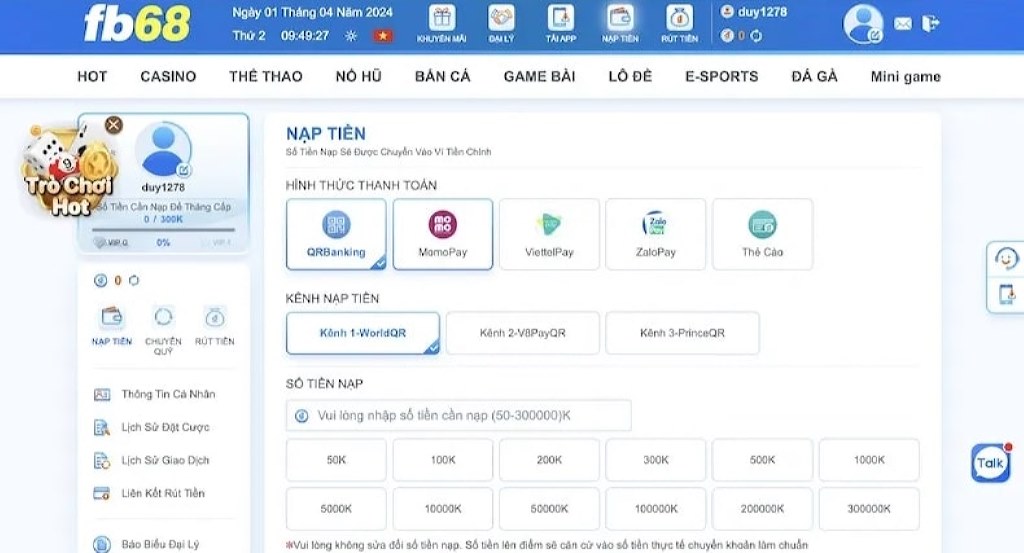
Task: Select QRBanking payment method
Action: click(x=336, y=234)
